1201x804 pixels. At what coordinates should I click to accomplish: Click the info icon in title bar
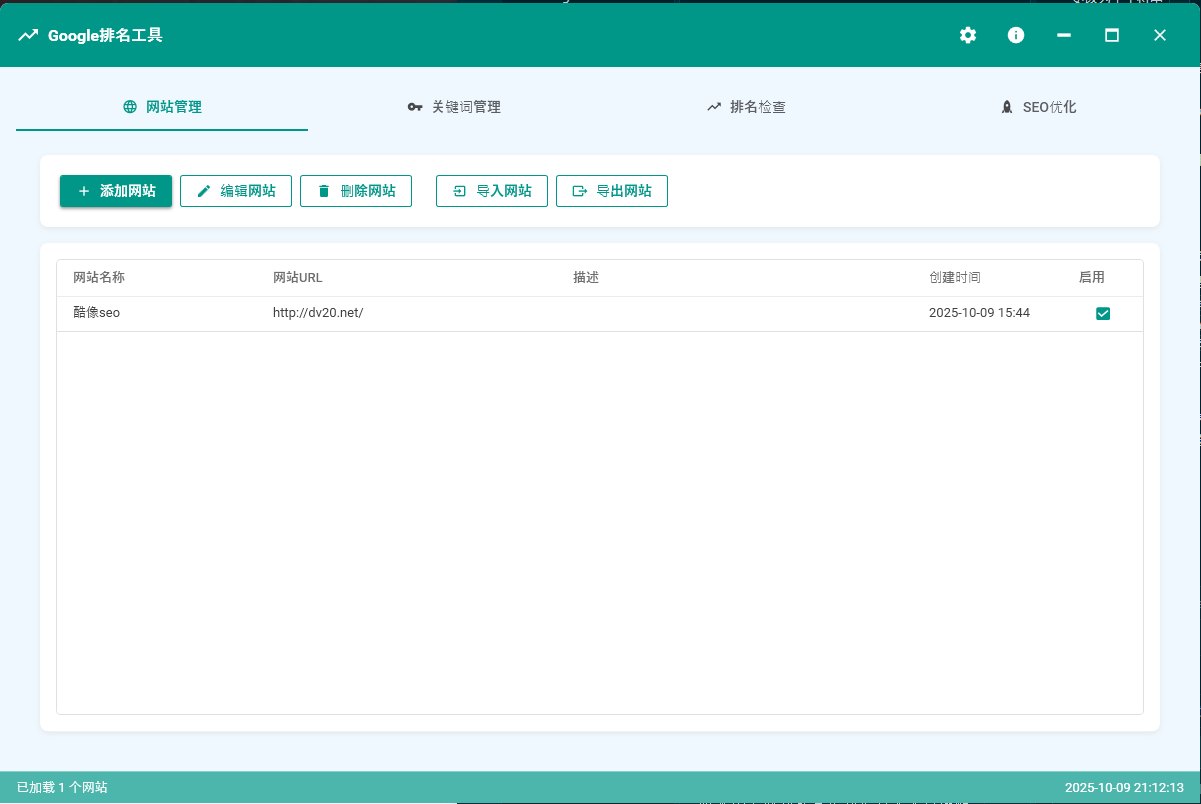tap(1016, 36)
